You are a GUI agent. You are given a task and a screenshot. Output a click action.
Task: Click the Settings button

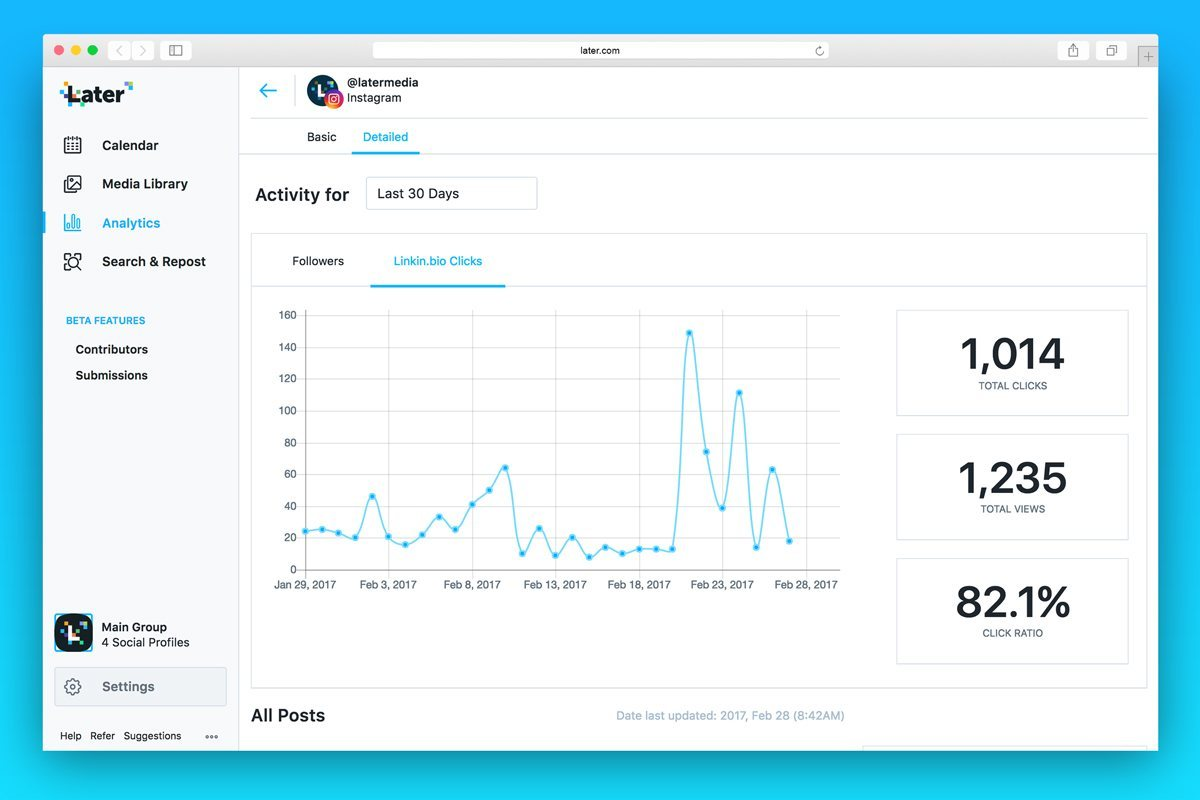[x=140, y=687]
